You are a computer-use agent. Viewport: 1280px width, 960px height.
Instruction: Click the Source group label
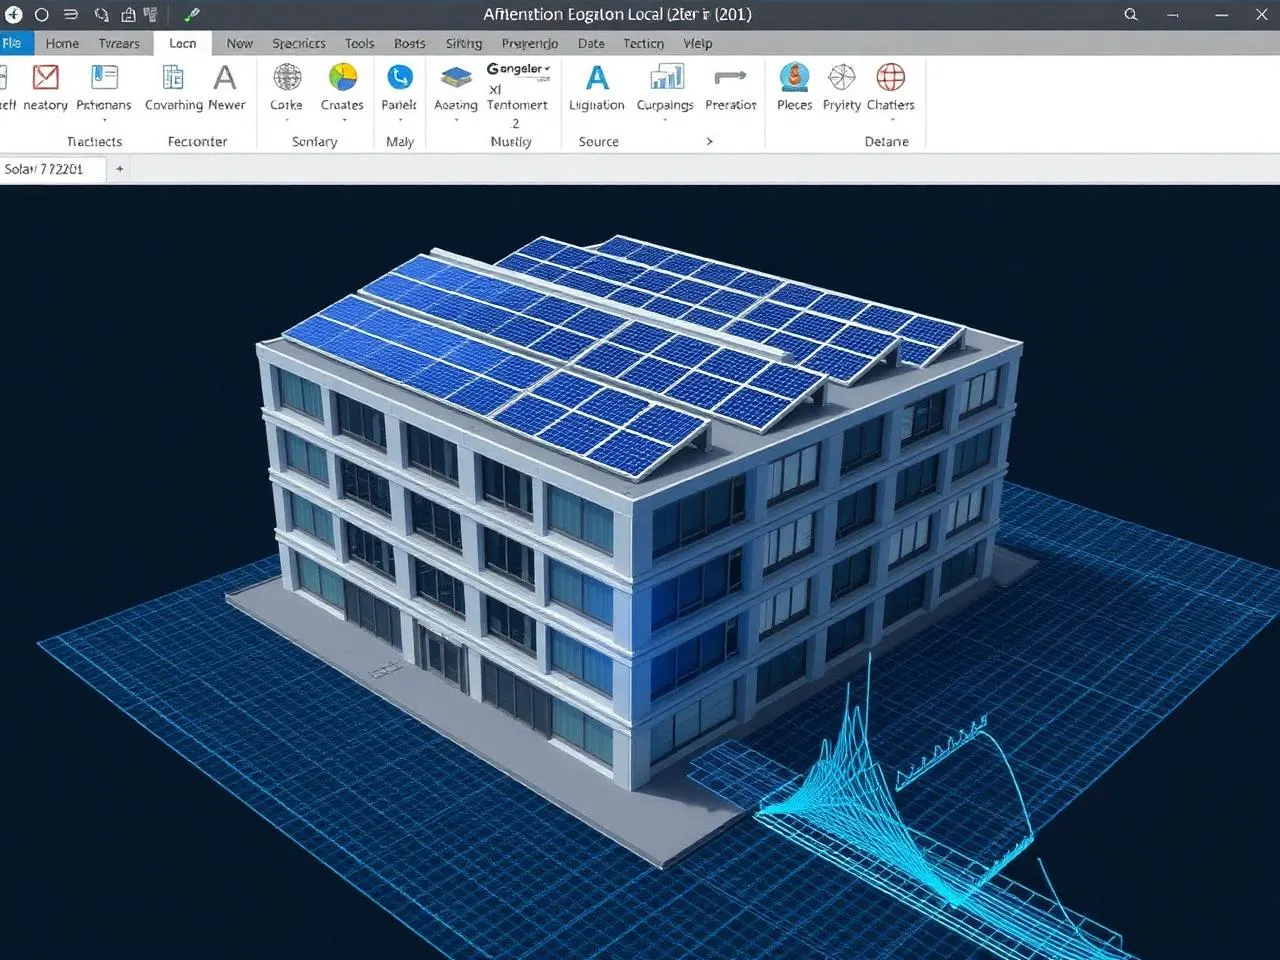[599, 141]
